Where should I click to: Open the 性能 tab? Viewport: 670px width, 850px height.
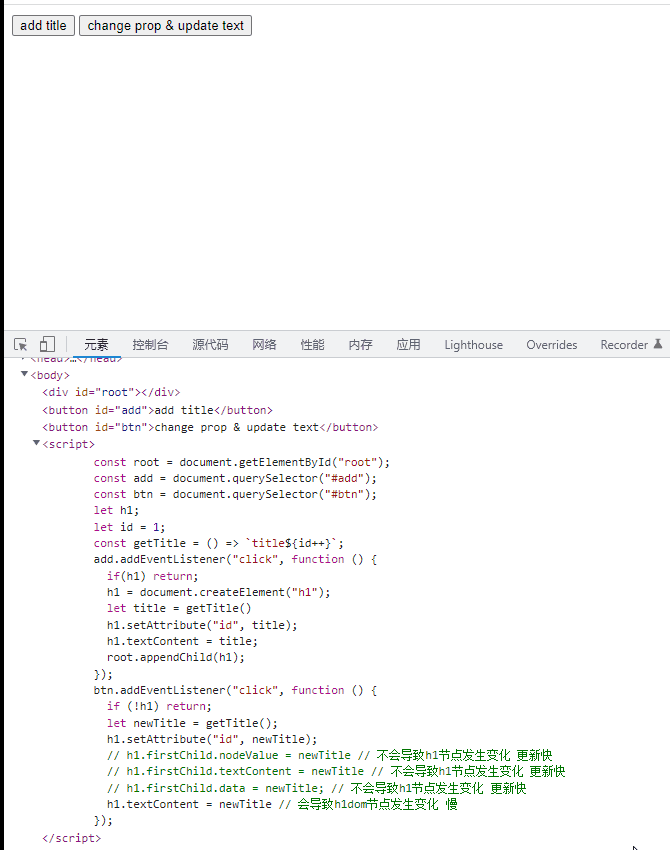click(312, 345)
